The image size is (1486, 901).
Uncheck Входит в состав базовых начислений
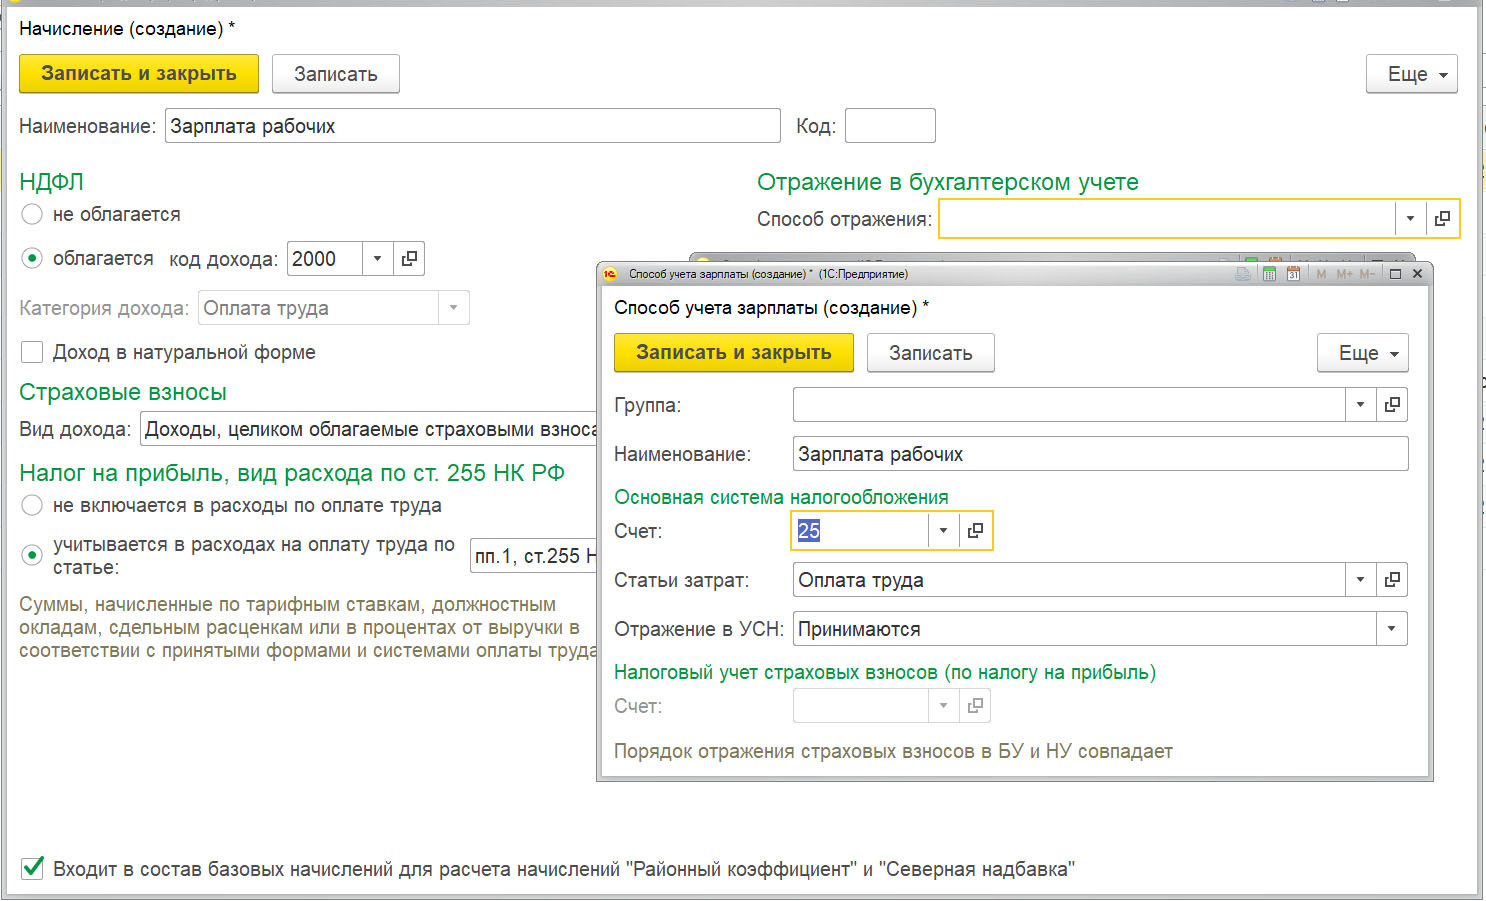pyautogui.click(x=32, y=868)
